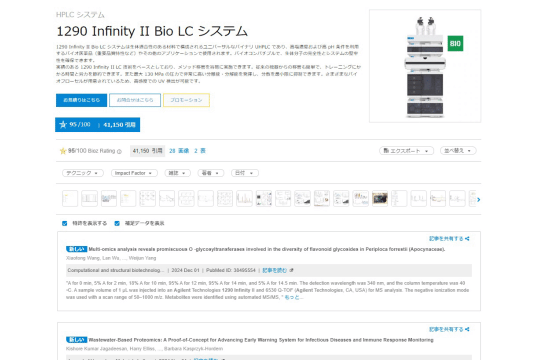The width and height of the screenshot is (540, 360).
Task: Open the Impact Factor filter dropdown
Action: point(134,173)
